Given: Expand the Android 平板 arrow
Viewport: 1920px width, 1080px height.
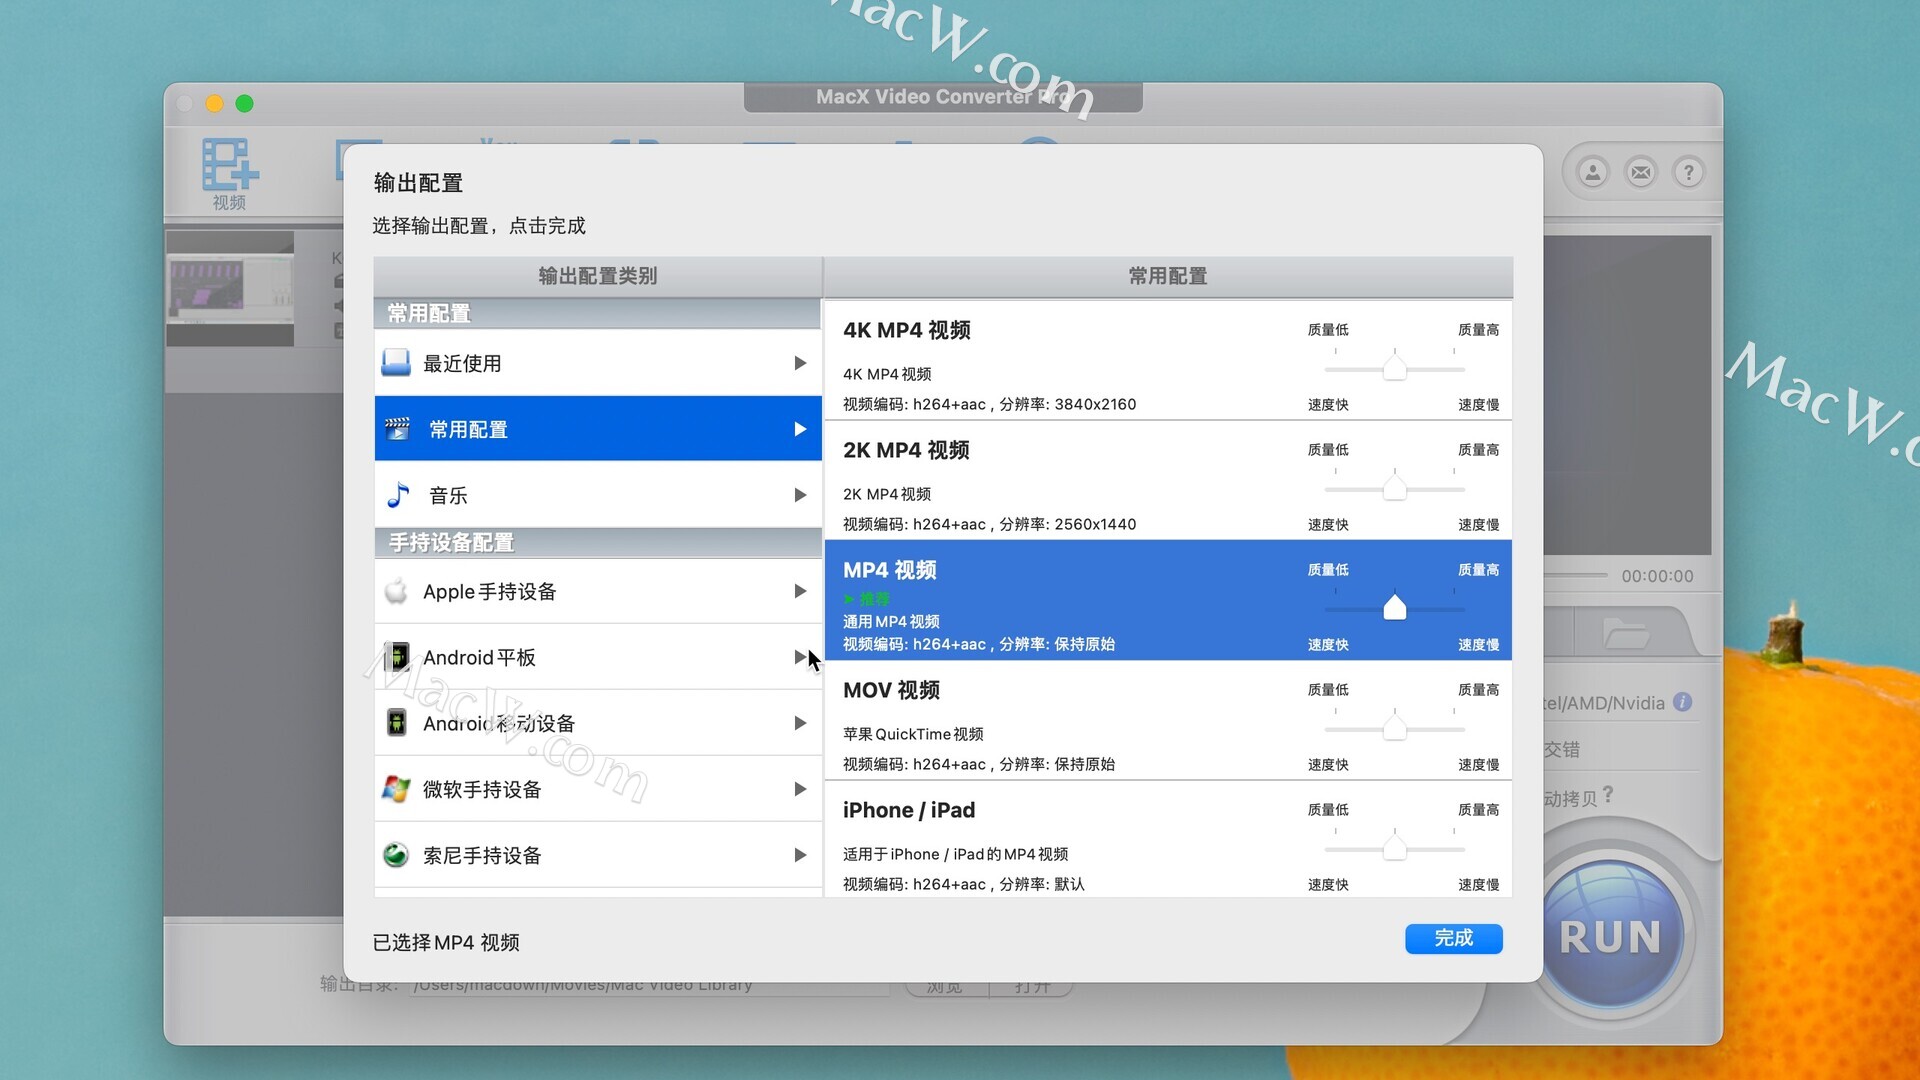Looking at the screenshot, I should [x=800, y=657].
